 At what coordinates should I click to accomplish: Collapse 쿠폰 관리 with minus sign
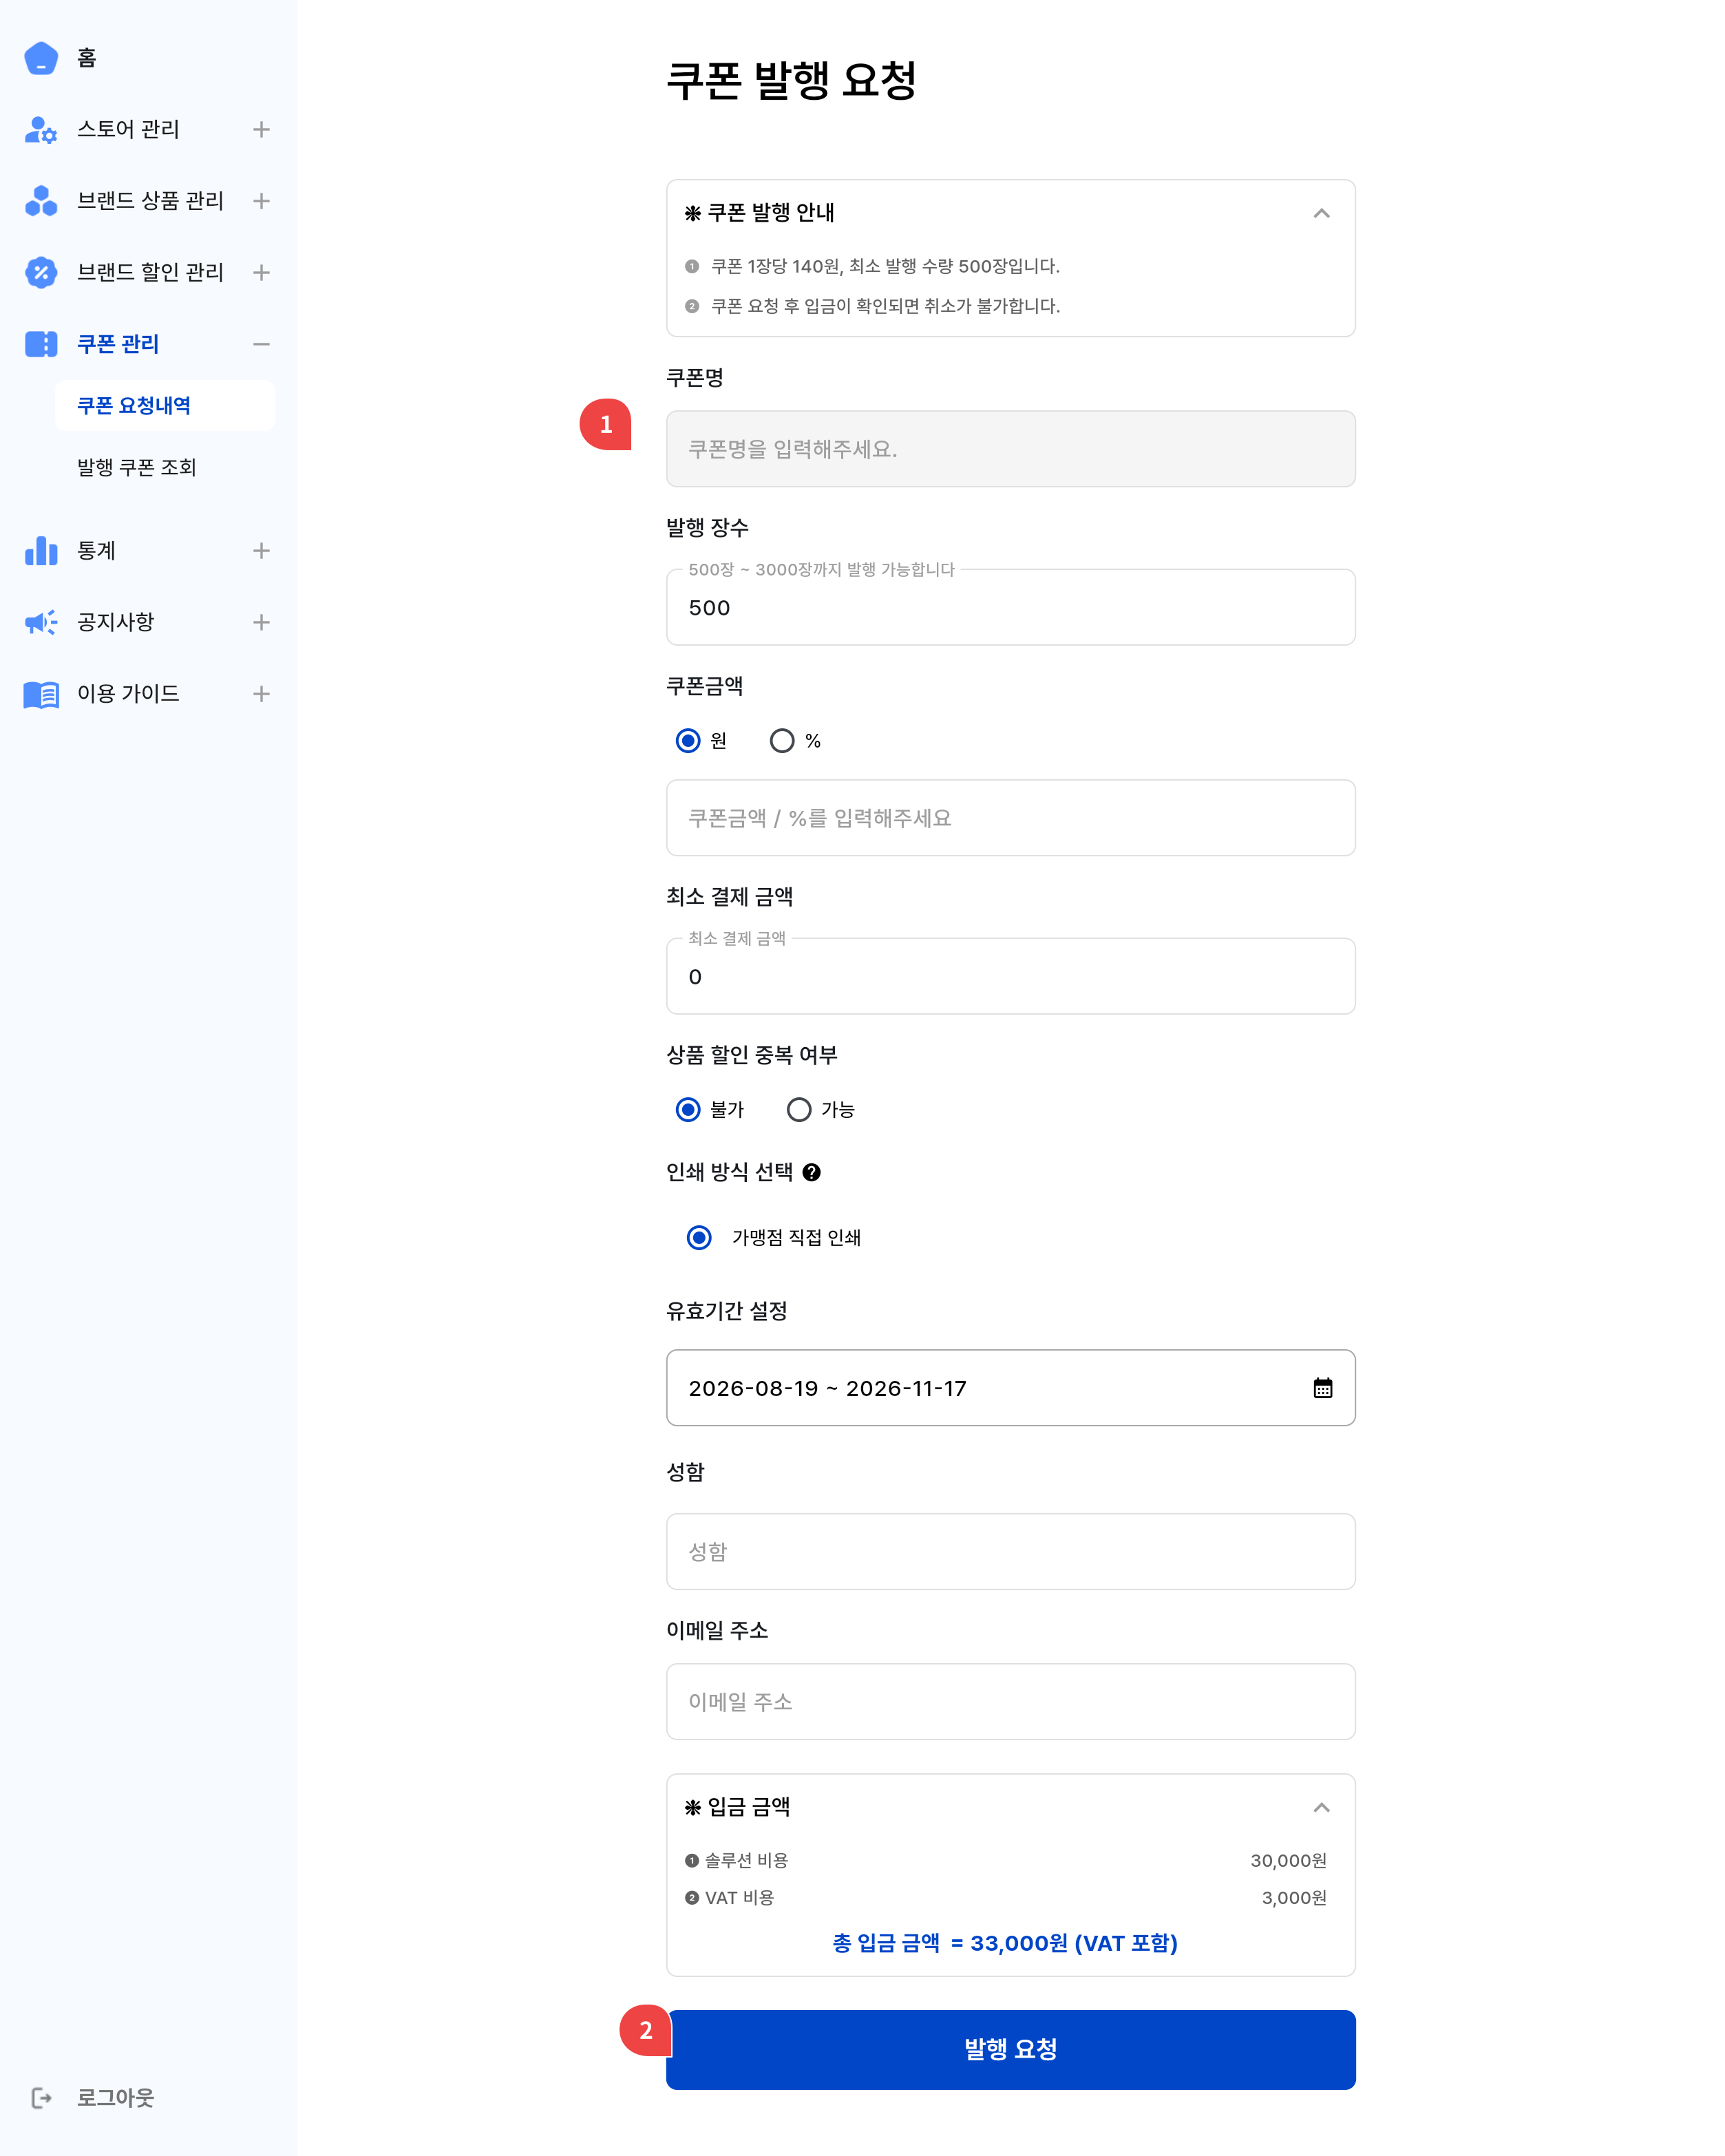coord(261,344)
